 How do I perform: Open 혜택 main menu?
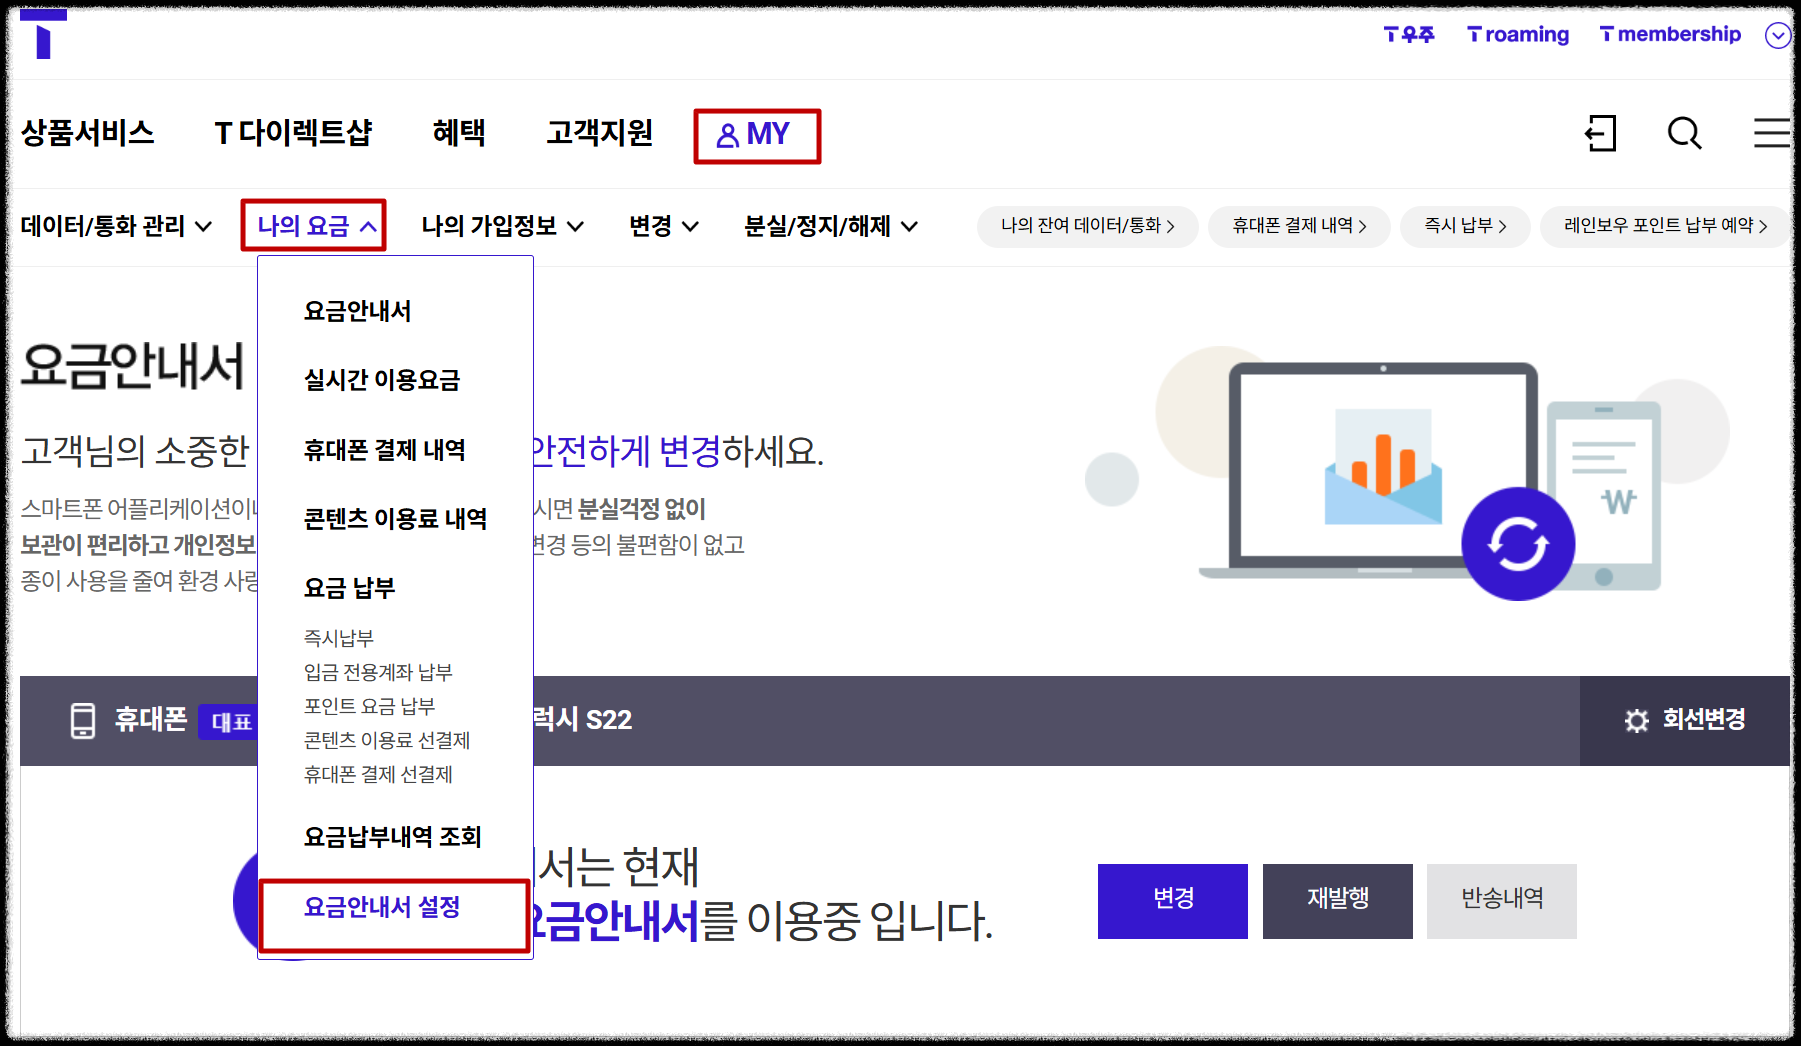[x=459, y=133]
